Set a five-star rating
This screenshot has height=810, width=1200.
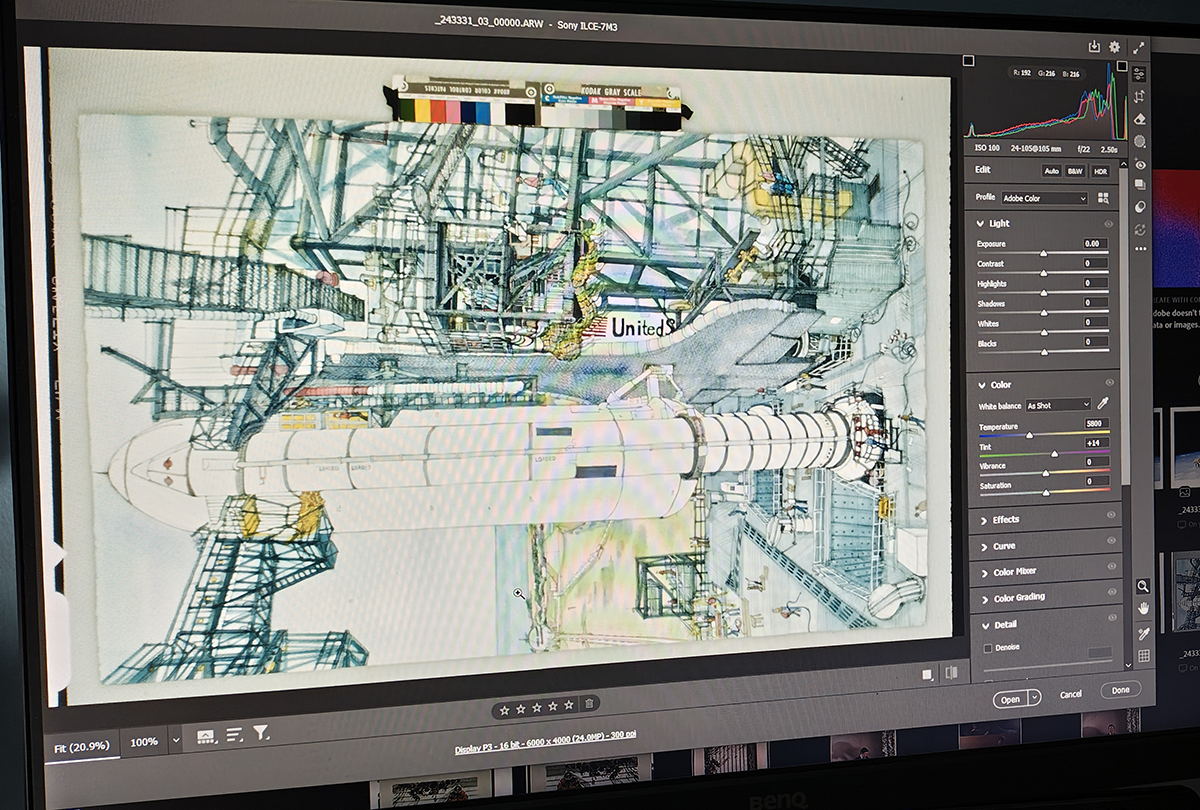[569, 705]
